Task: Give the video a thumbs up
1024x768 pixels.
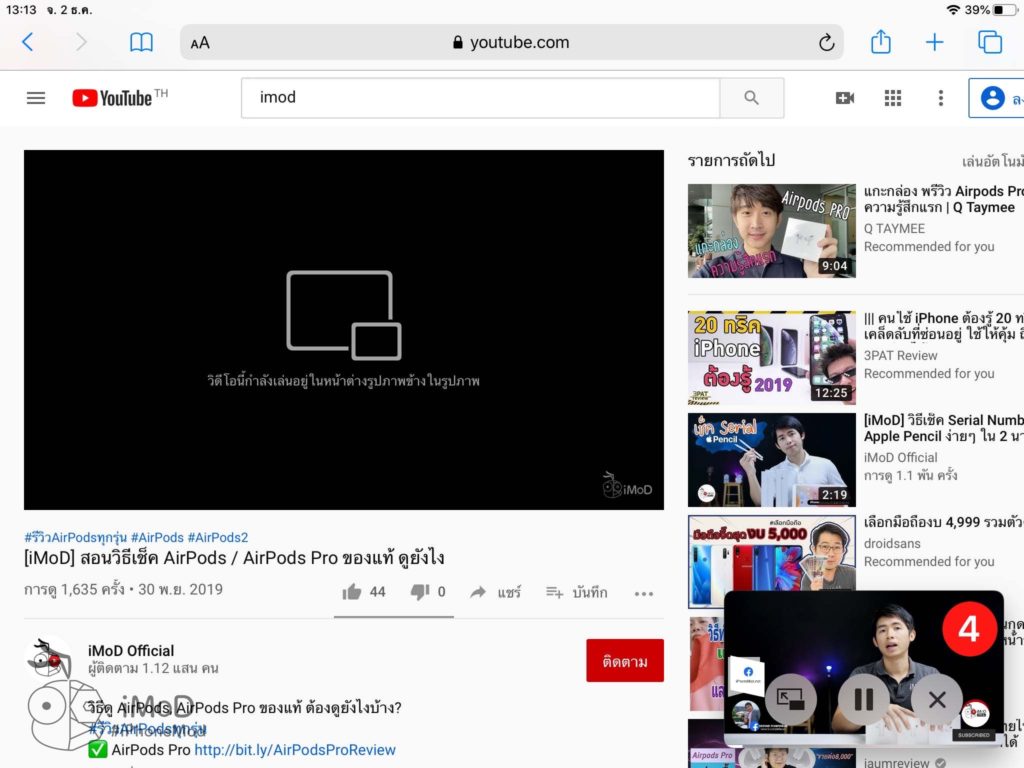Action: click(352, 591)
